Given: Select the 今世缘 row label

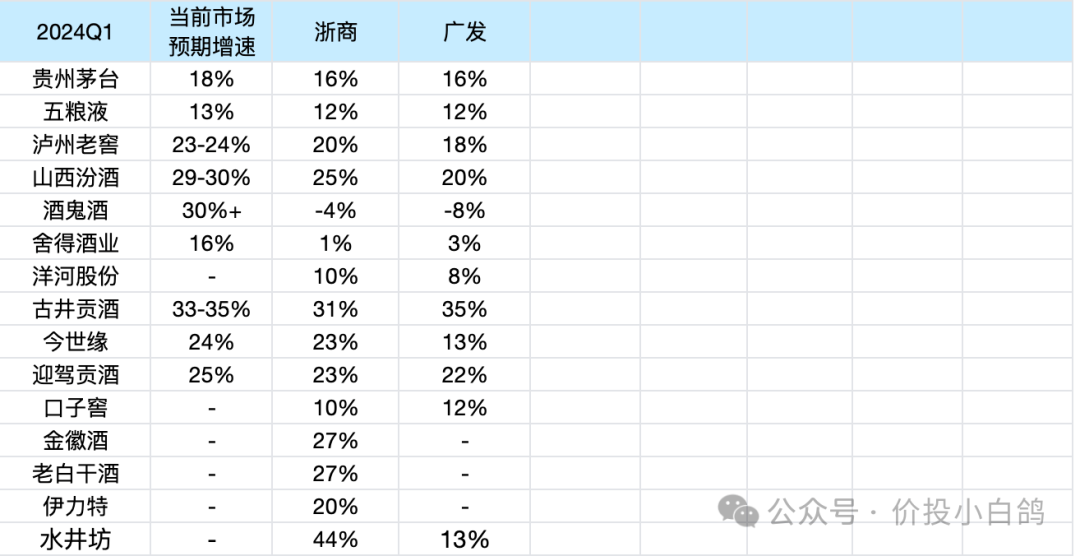Looking at the screenshot, I should [75, 342].
